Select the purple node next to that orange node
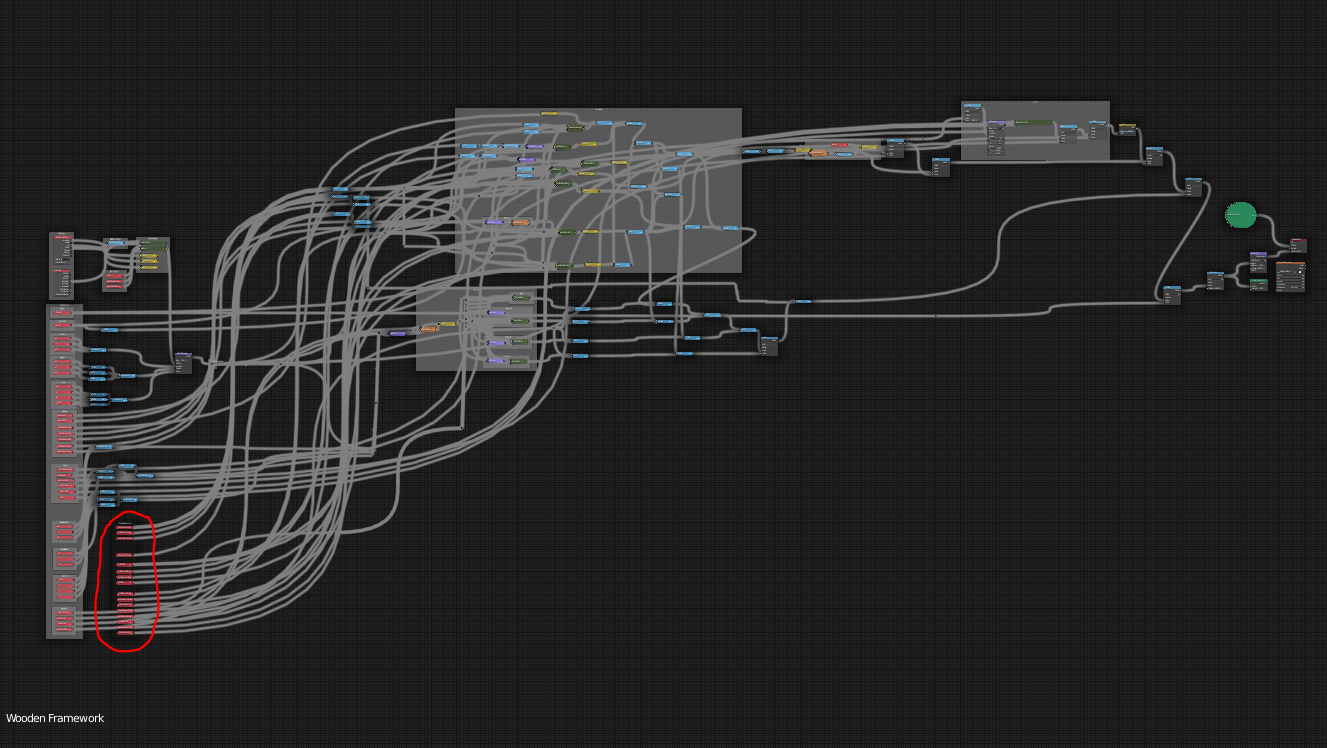 click(x=397, y=333)
